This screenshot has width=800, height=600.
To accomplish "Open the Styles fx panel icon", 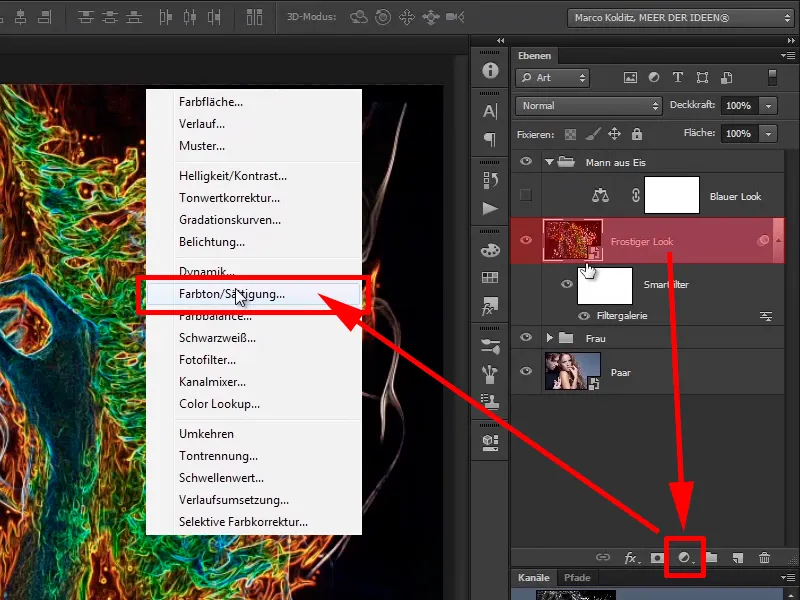I will (x=489, y=306).
